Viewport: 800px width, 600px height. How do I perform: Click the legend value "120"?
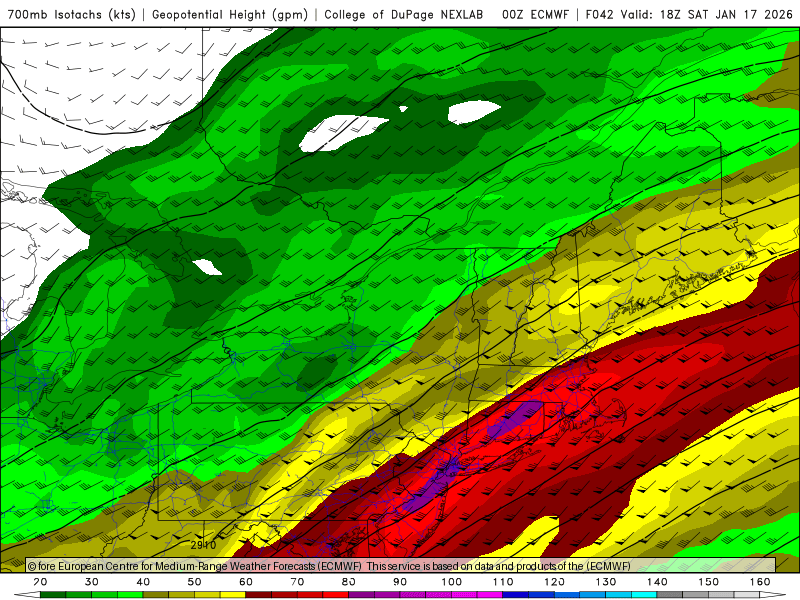click(555, 582)
